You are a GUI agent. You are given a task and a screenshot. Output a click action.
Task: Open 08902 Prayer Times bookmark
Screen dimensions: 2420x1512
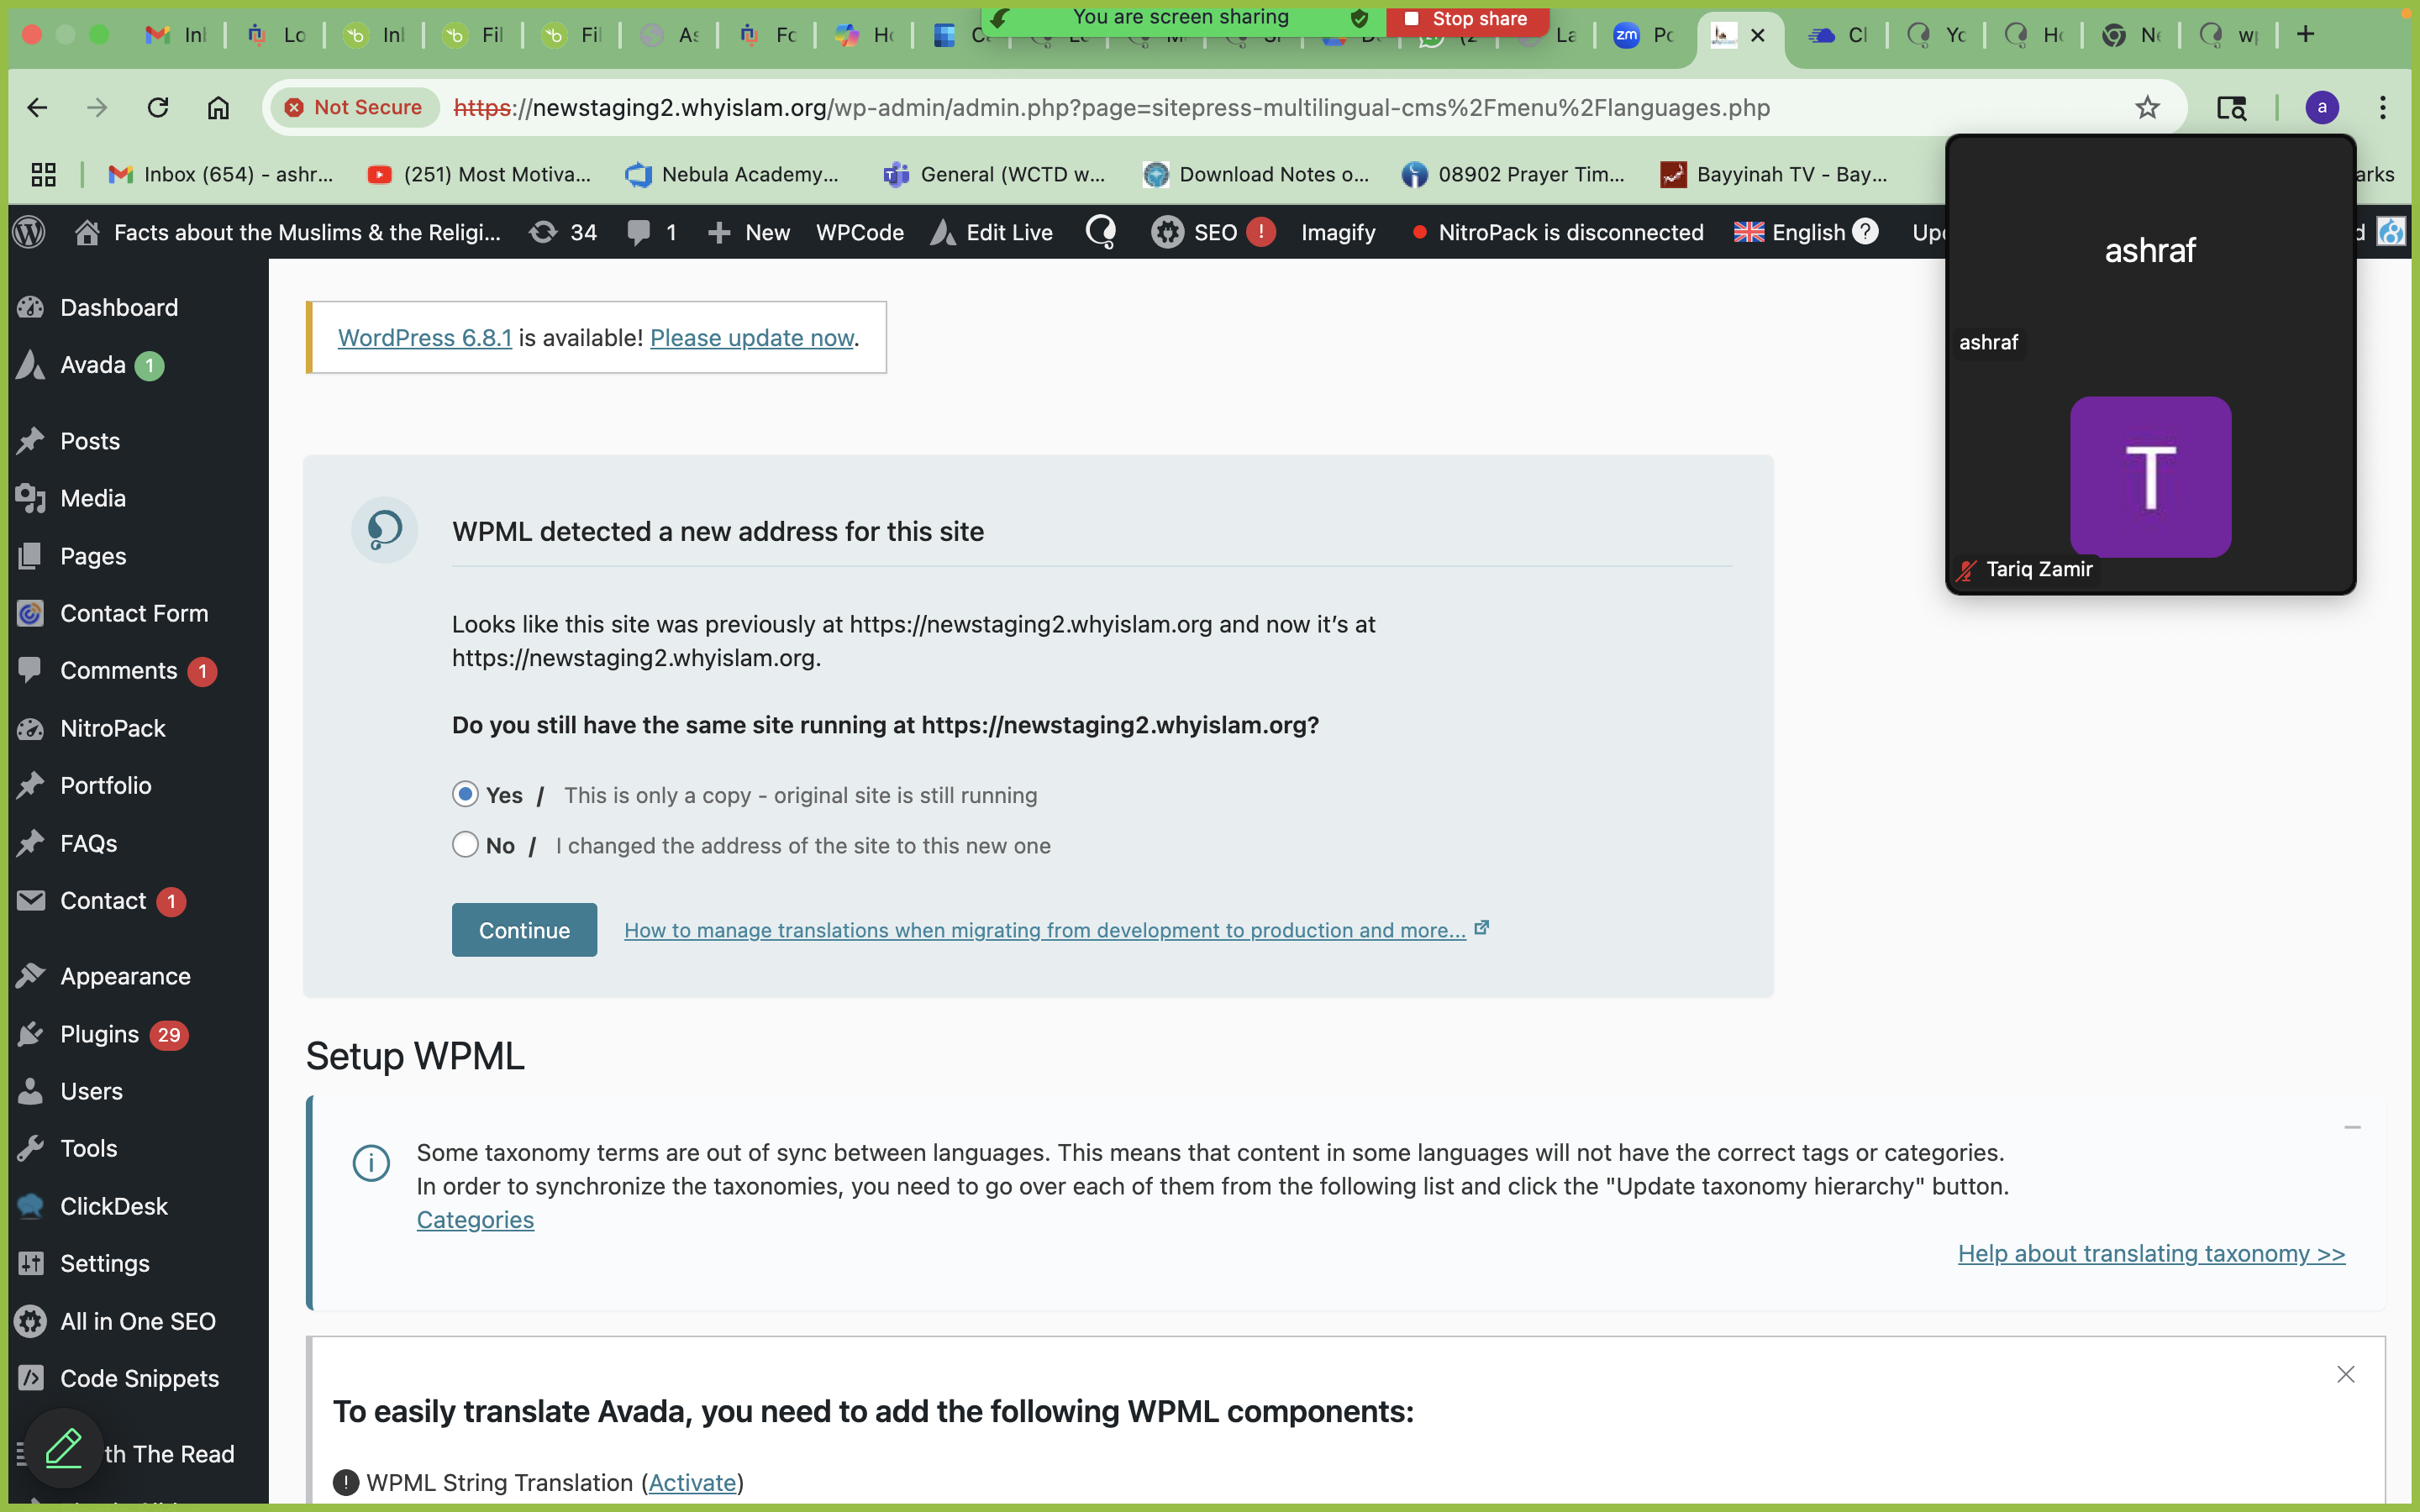pos(1514,174)
